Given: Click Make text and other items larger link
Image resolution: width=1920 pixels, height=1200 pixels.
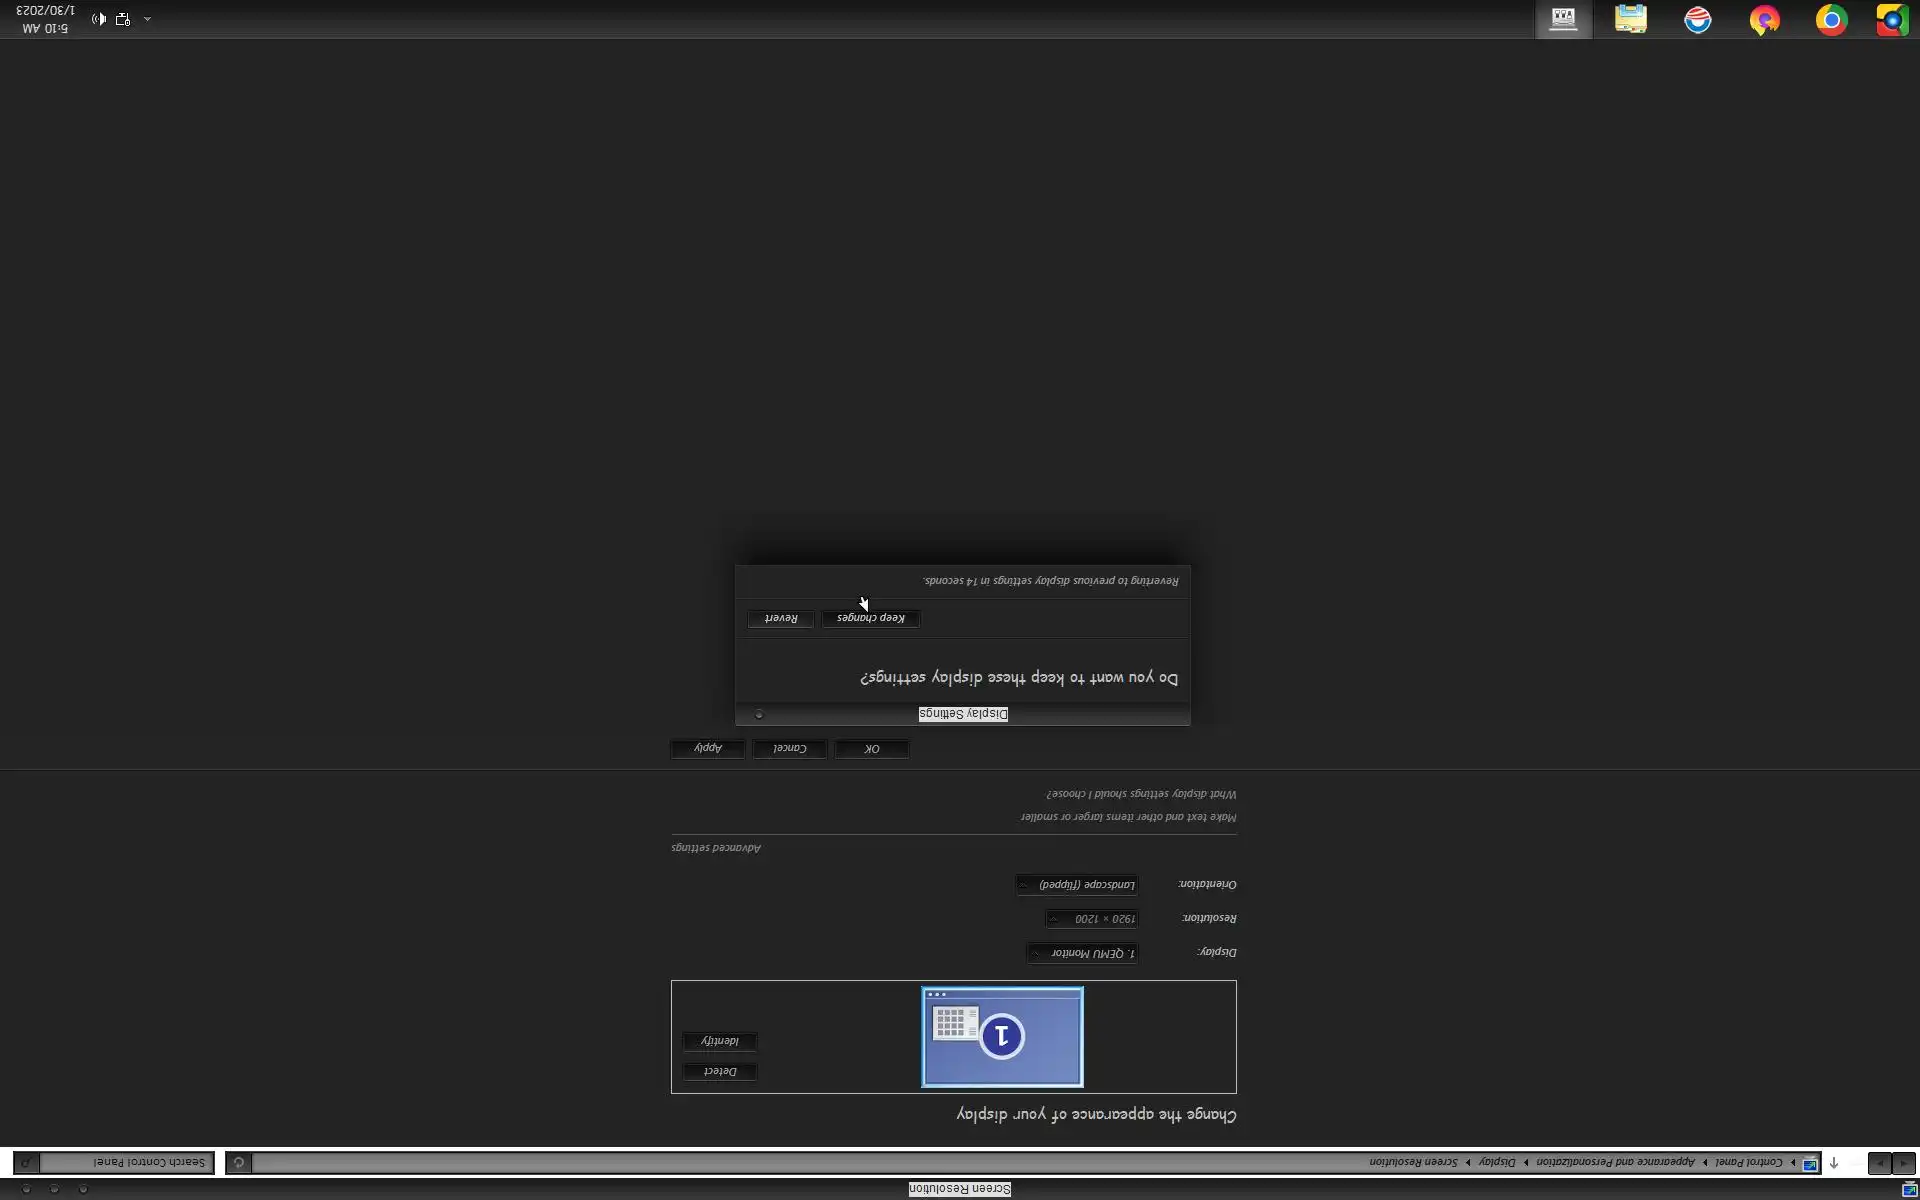Looking at the screenshot, I should 1128,817.
